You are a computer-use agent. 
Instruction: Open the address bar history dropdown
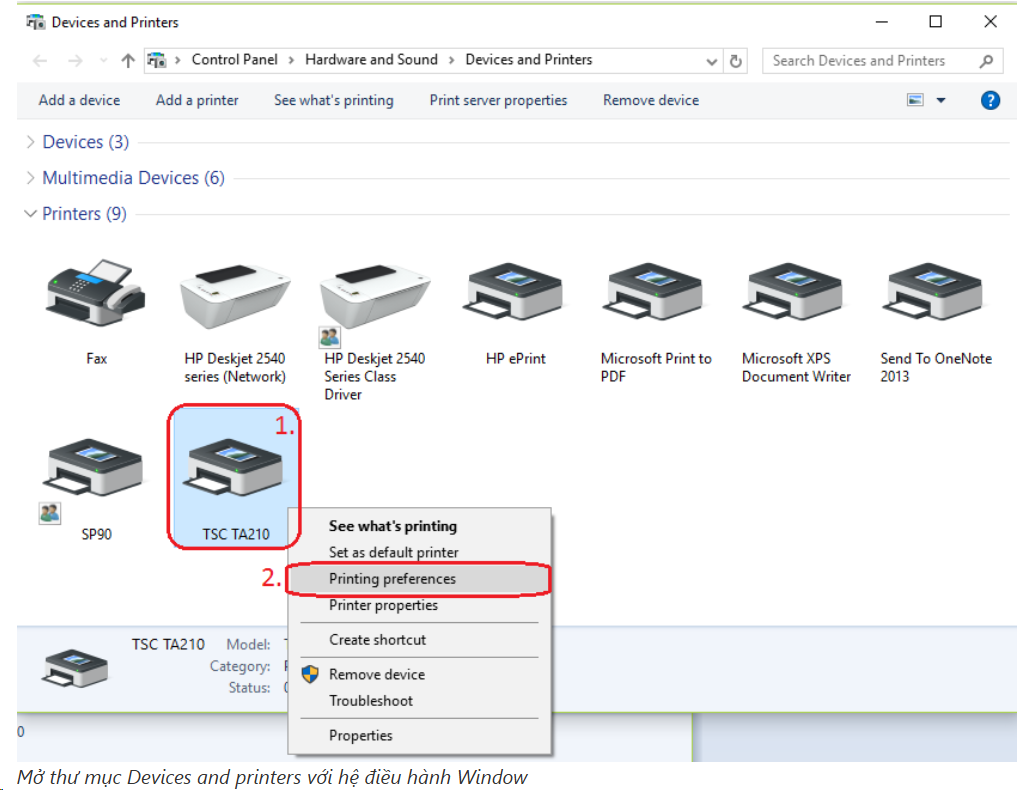coord(712,61)
